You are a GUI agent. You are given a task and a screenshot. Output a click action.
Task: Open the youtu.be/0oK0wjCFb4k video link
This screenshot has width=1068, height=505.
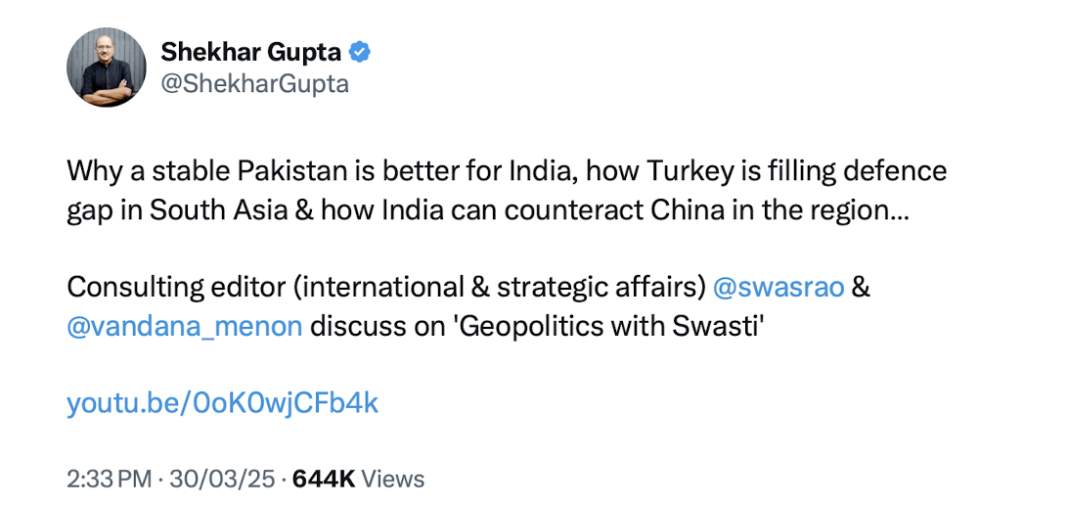tap(222, 403)
